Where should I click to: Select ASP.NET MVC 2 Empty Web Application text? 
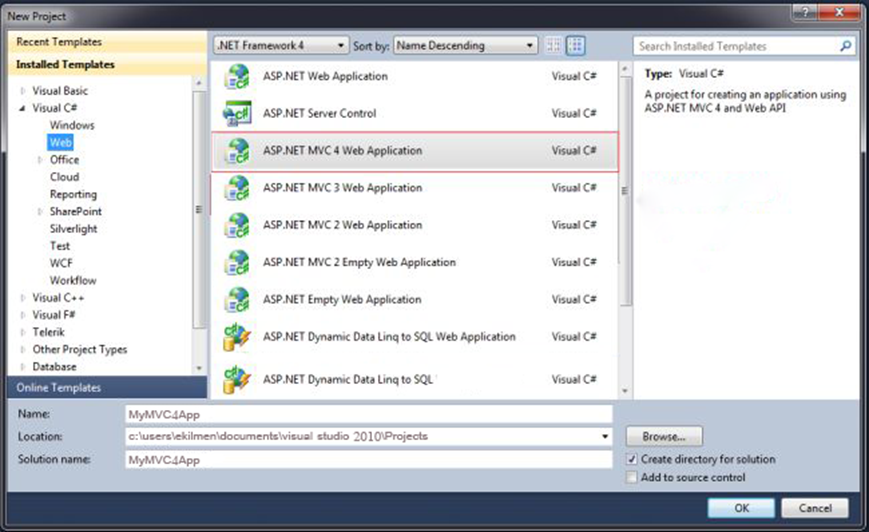pyautogui.click(x=359, y=262)
